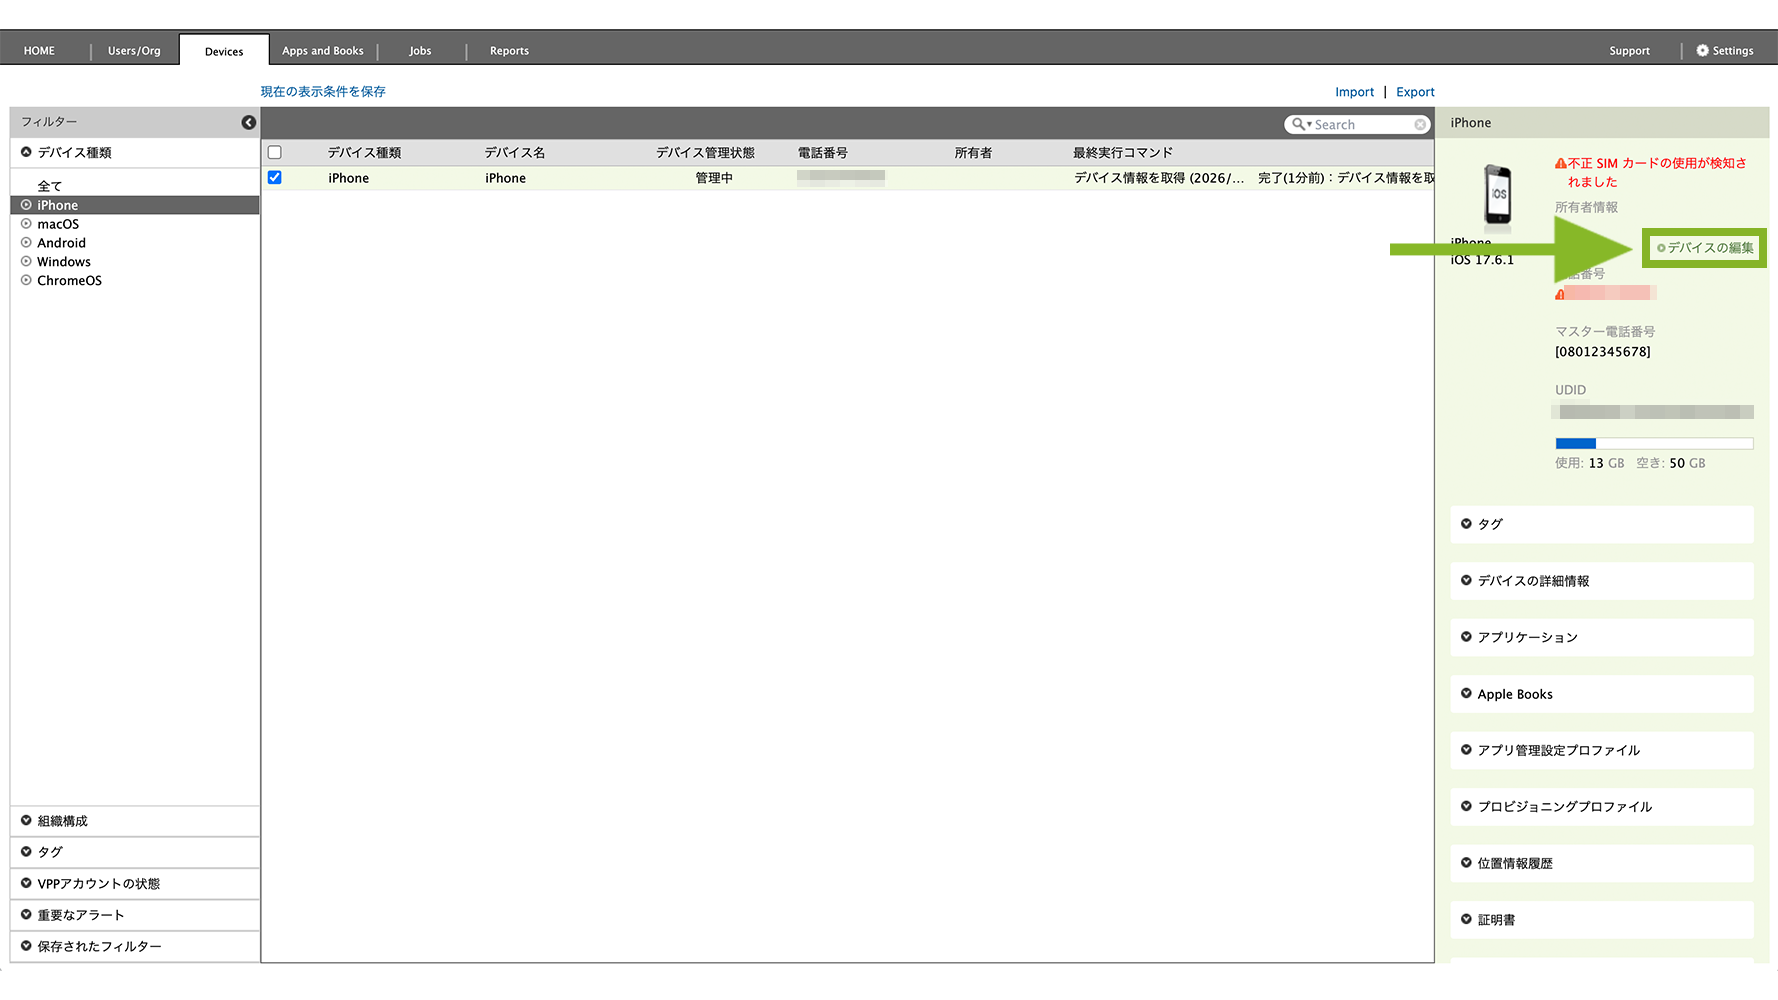Expand the アプリケーション section
The height and width of the screenshot is (1000, 1778).
pyautogui.click(x=1527, y=637)
